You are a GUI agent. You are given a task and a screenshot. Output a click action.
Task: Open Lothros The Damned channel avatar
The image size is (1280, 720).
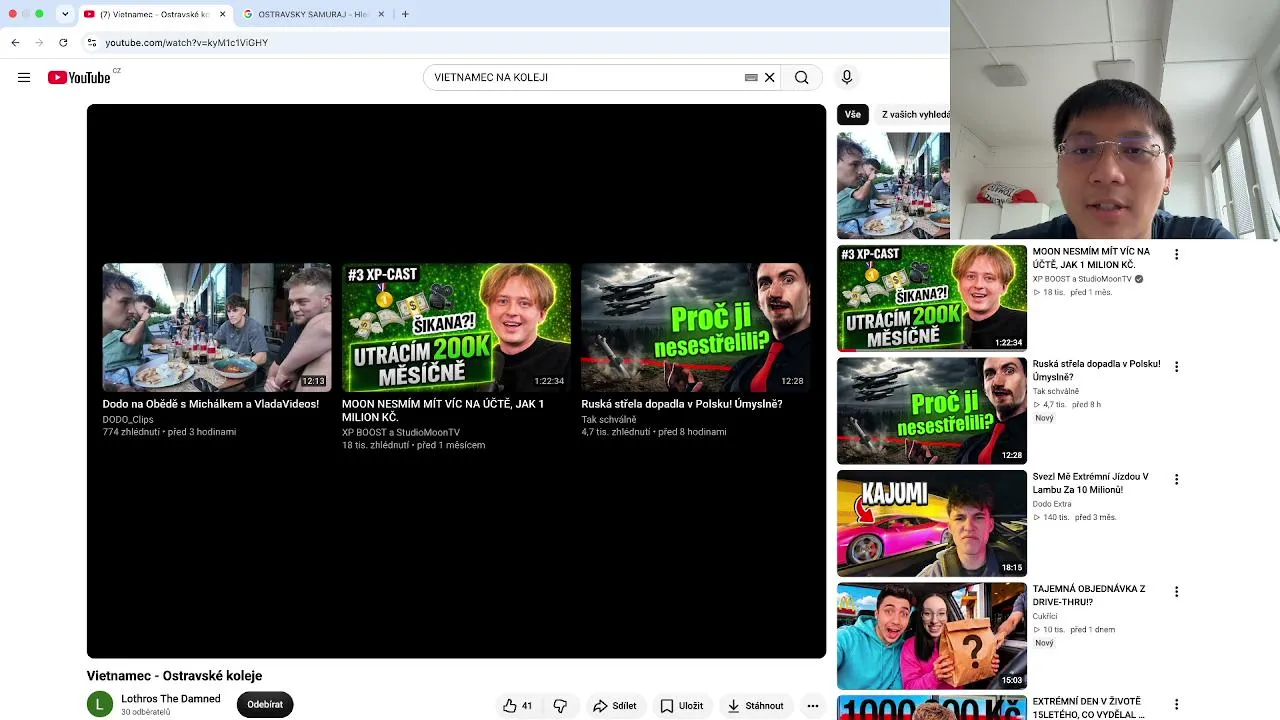tap(100, 705)
